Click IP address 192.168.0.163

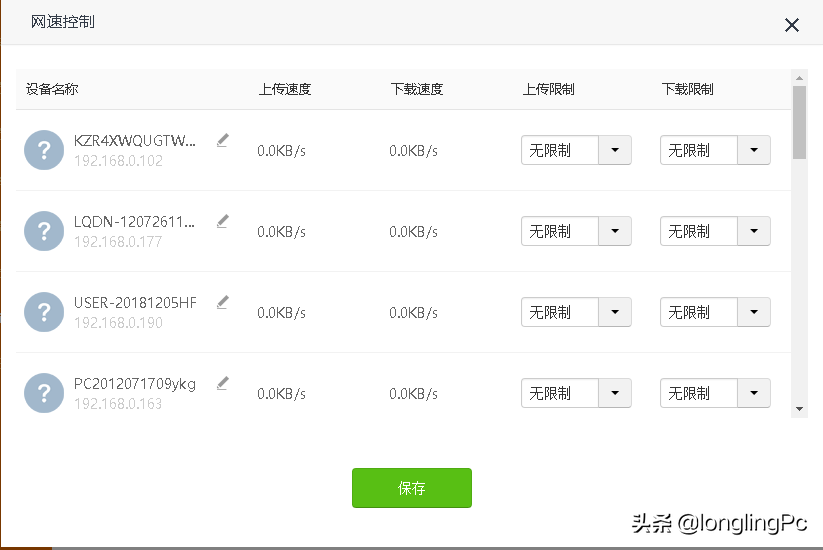pyautogui.click(x=118, y=404)
